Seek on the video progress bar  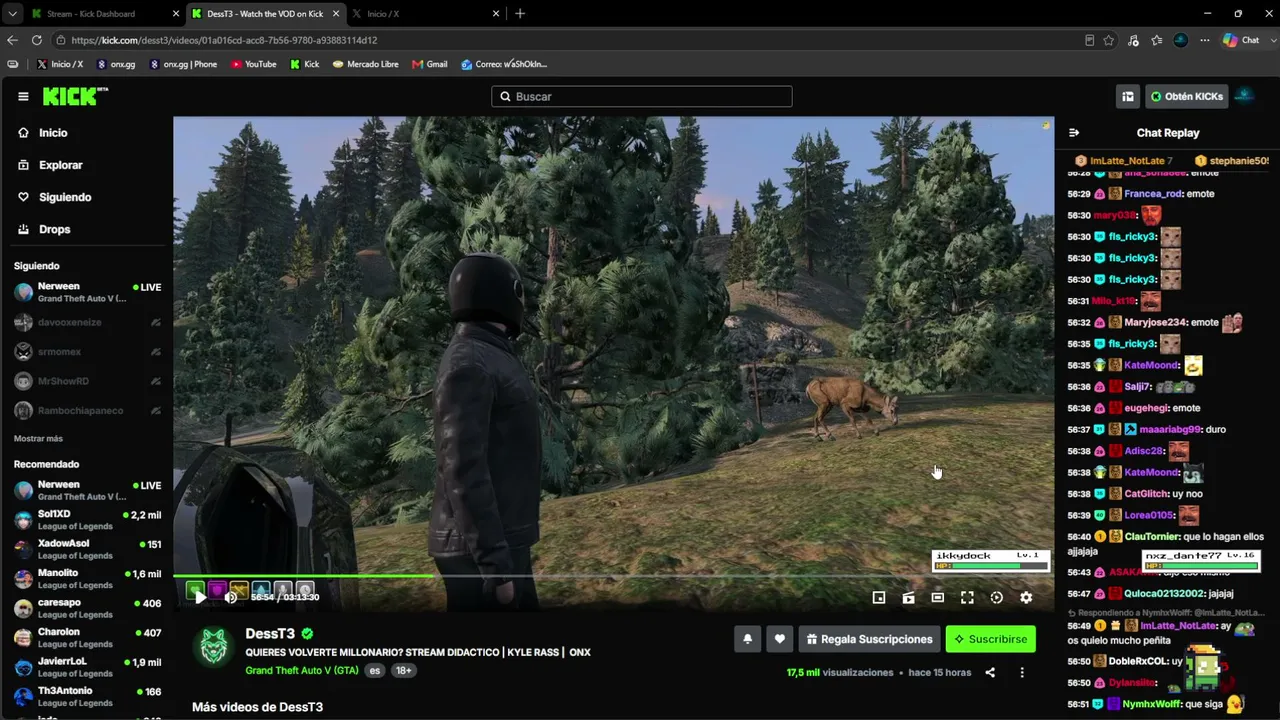click(613, 575)
